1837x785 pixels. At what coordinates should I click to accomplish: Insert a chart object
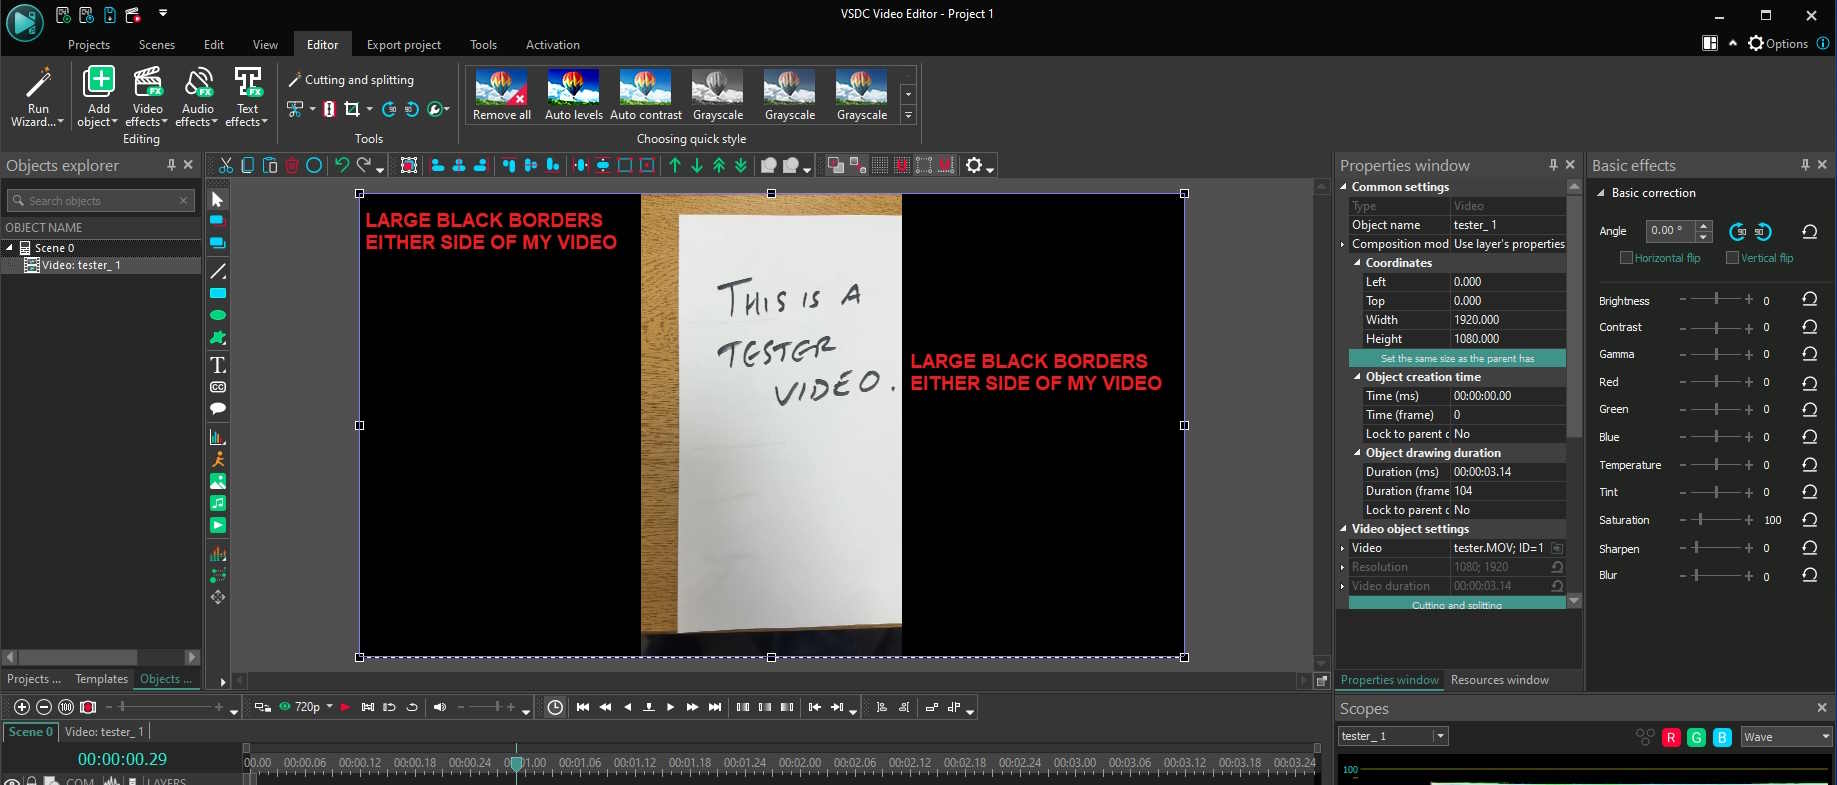pyautogui.click(x=218, y=437)
